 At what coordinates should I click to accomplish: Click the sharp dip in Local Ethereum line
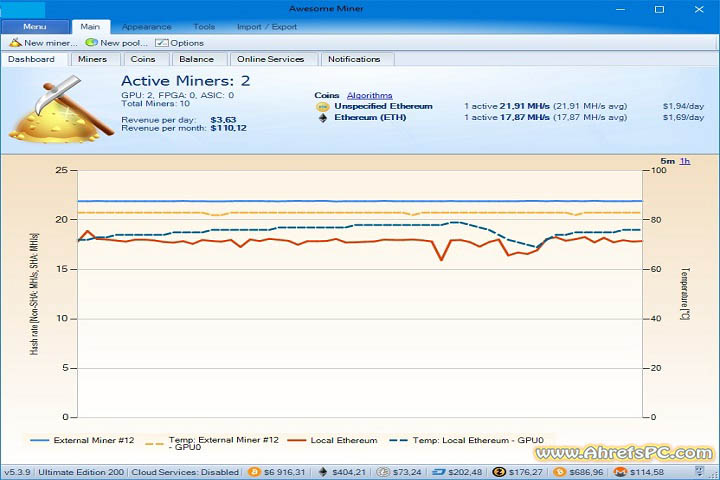[441, 259]
